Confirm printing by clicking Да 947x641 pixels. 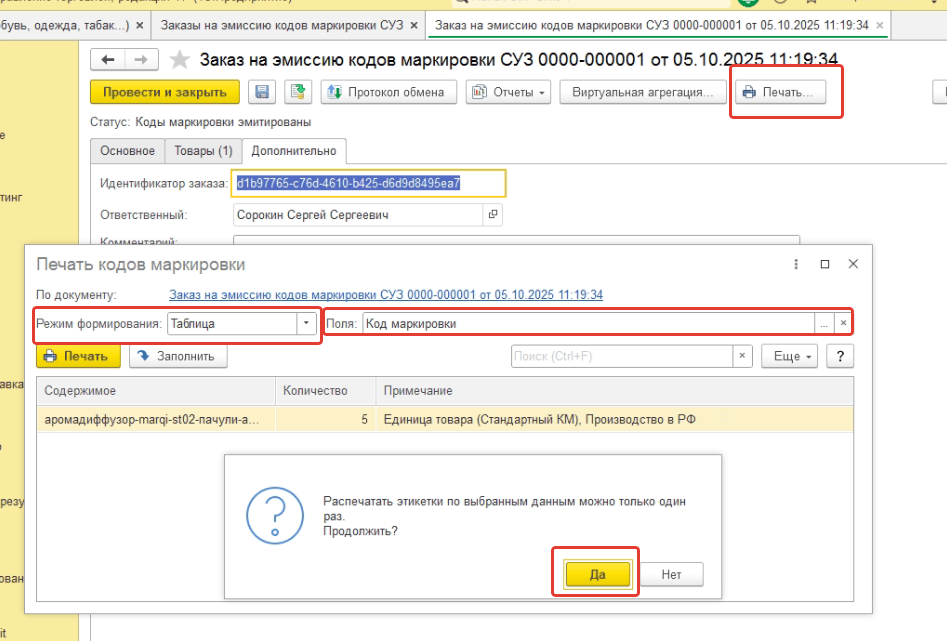coord(597,574)
